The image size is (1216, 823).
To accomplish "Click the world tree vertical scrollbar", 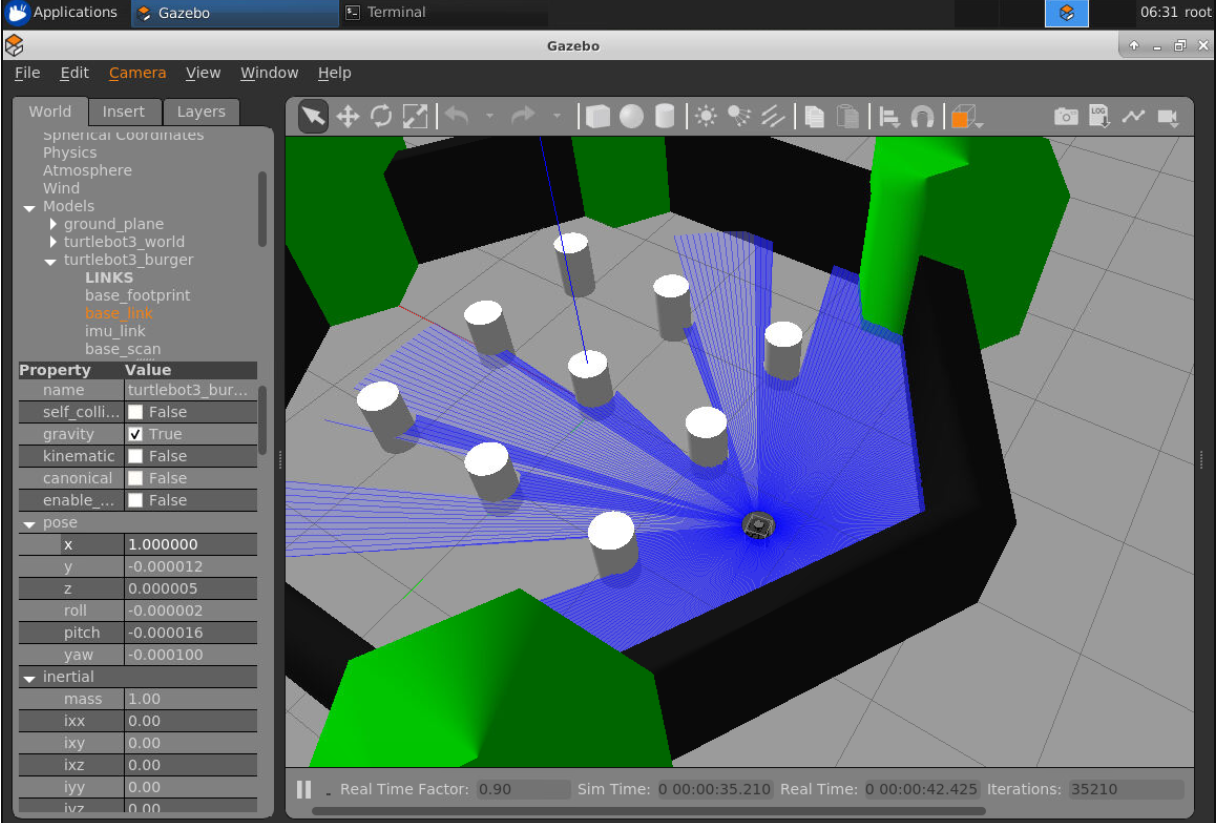I will [x=263, y=208].
